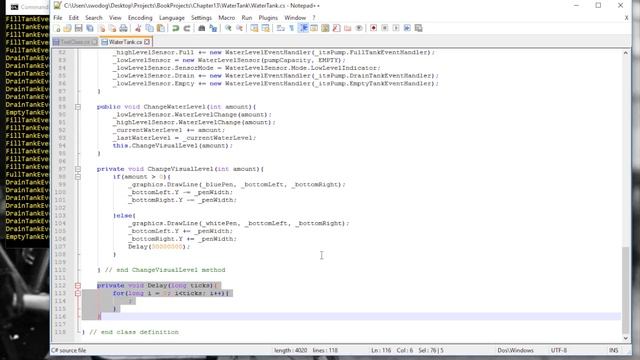
Task: Open the Encoding menu
Action: click(140, 18)
